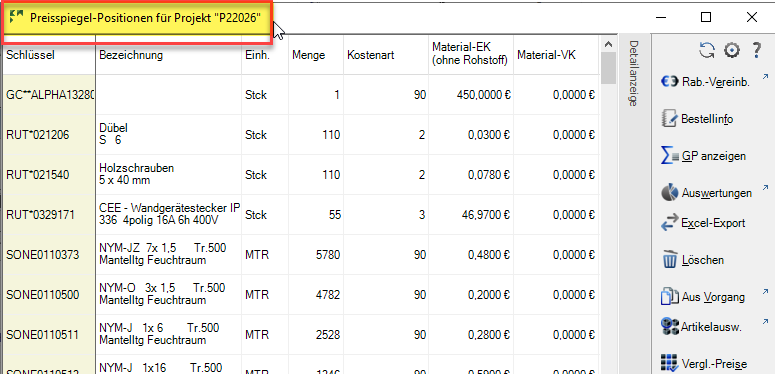Select key cell RUT*021206
The width and height of the screenshot is (775, 374).
[49, 135]
